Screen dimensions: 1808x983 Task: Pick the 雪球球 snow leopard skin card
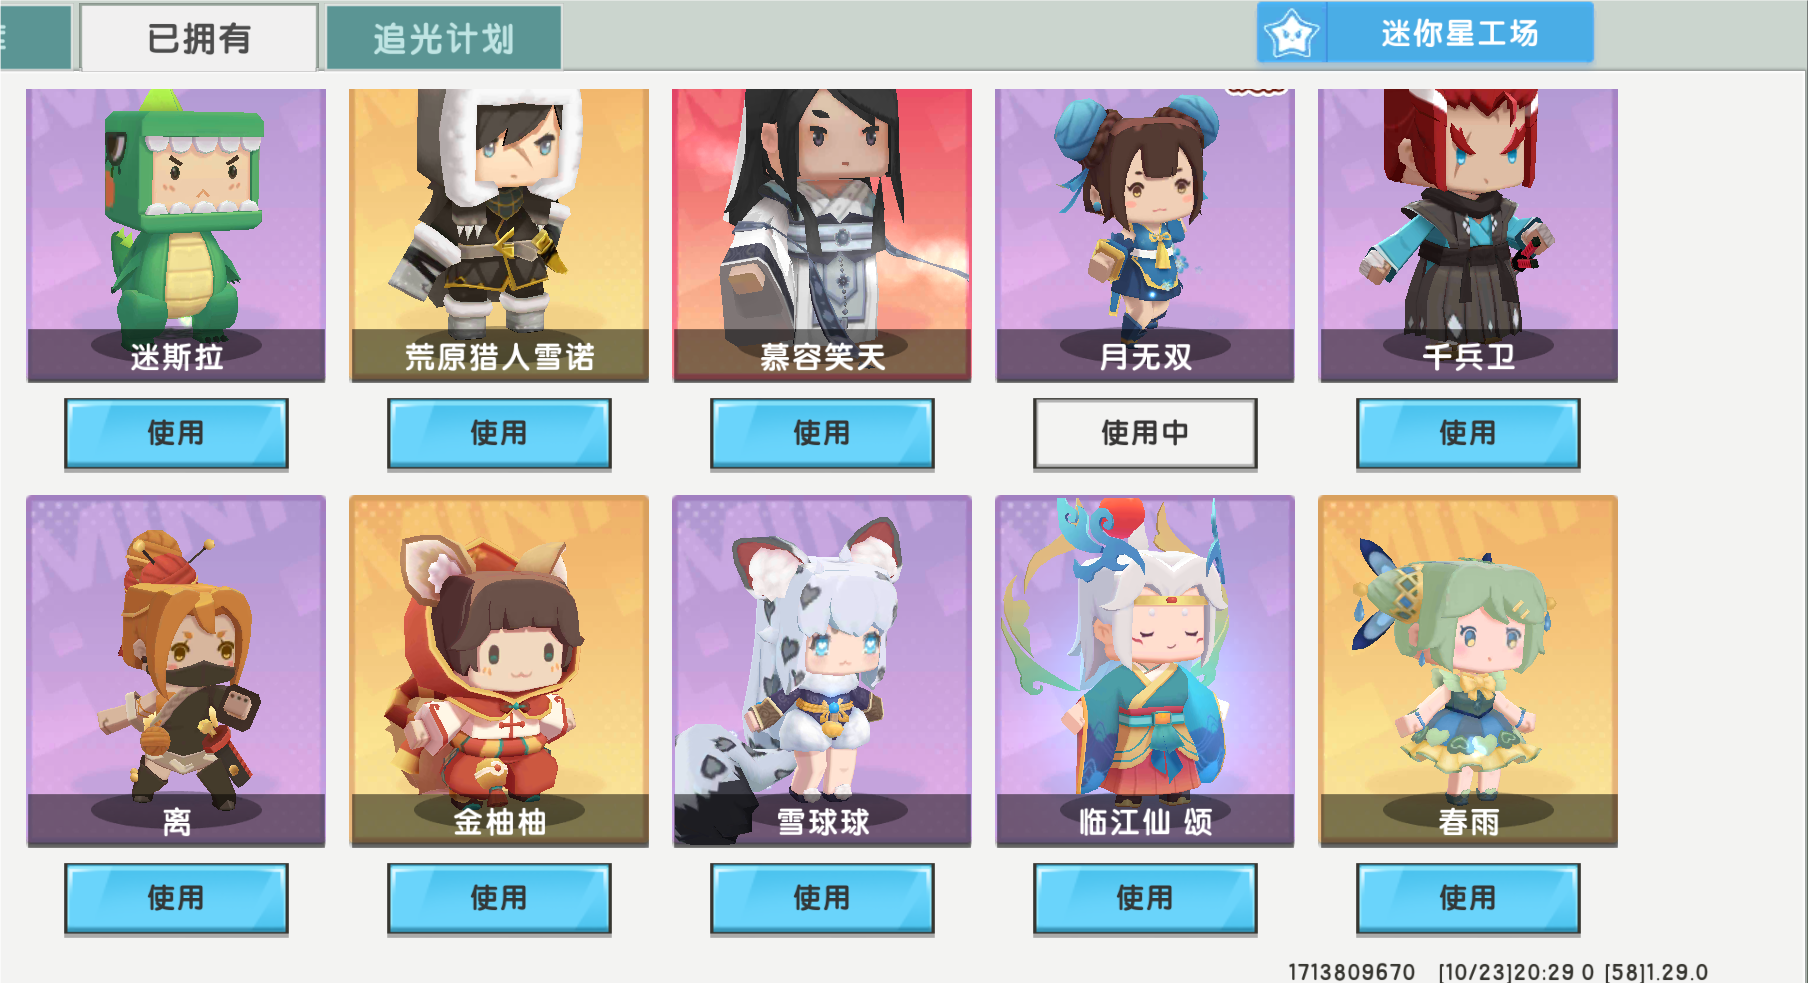822,671
